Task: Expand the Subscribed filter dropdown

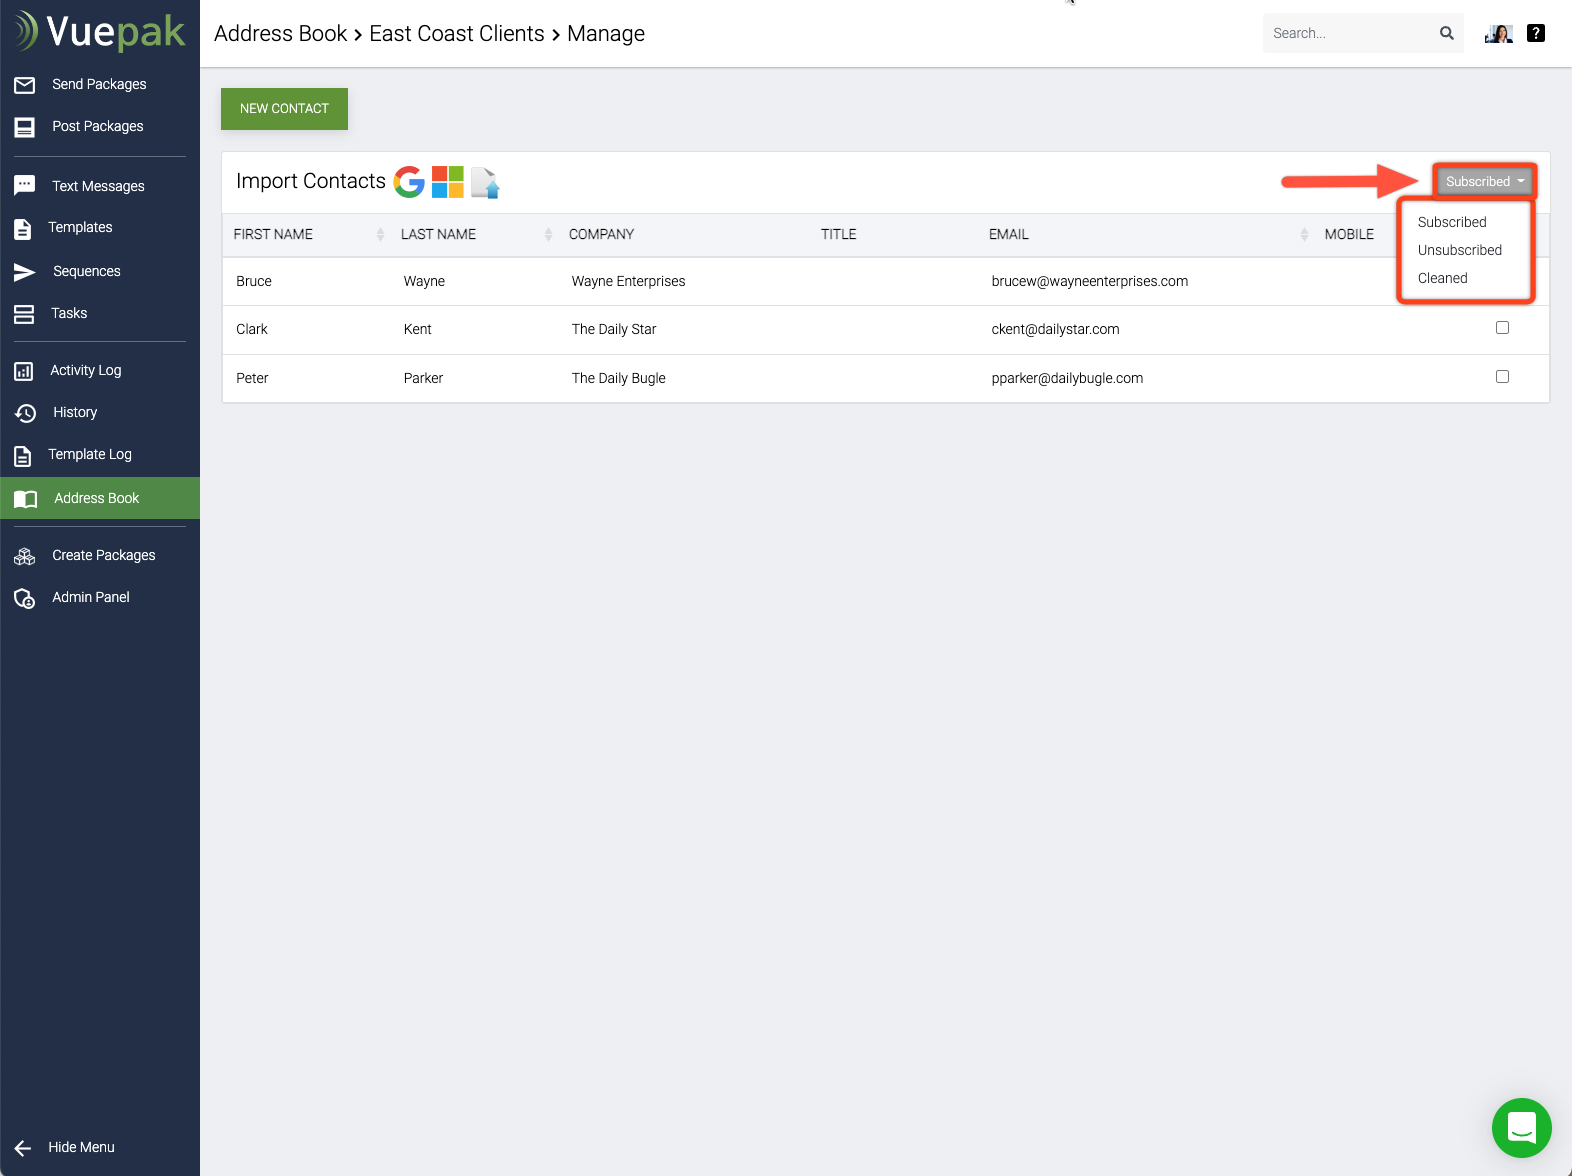Action: (1484, 182)
